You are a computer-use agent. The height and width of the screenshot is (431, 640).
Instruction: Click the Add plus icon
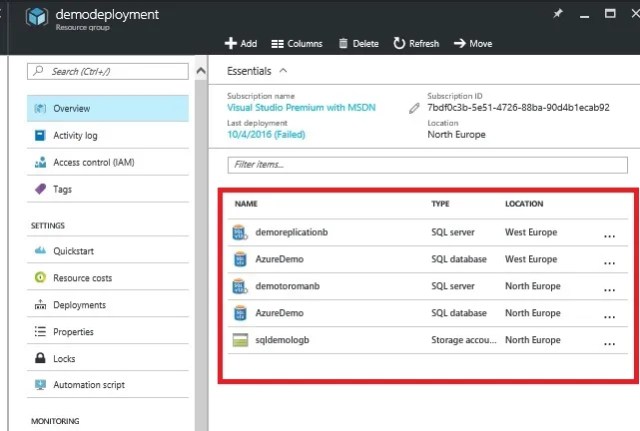231,43
